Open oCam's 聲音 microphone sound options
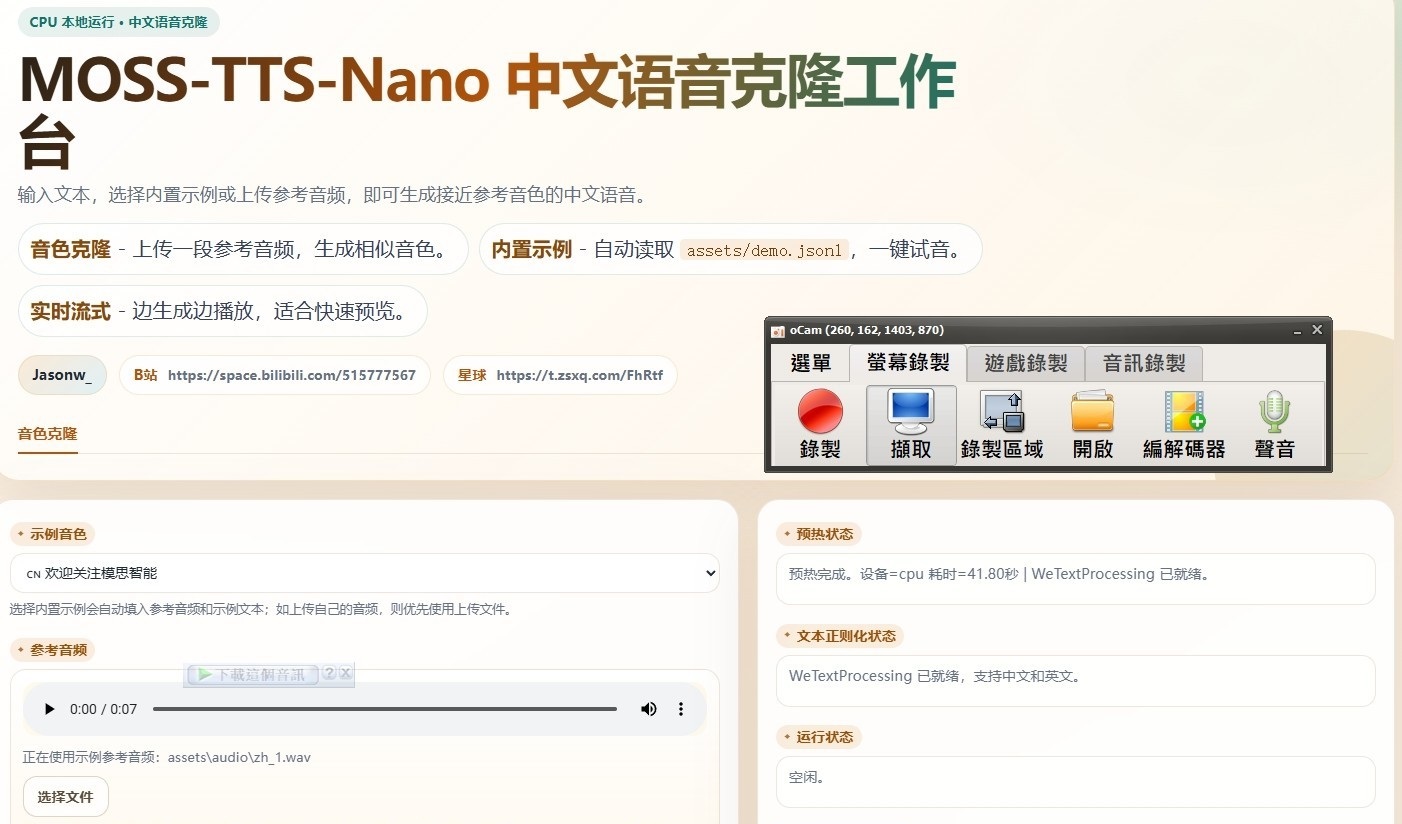1402x824 pixels. pyautogui.click(x=1274, y=425)
